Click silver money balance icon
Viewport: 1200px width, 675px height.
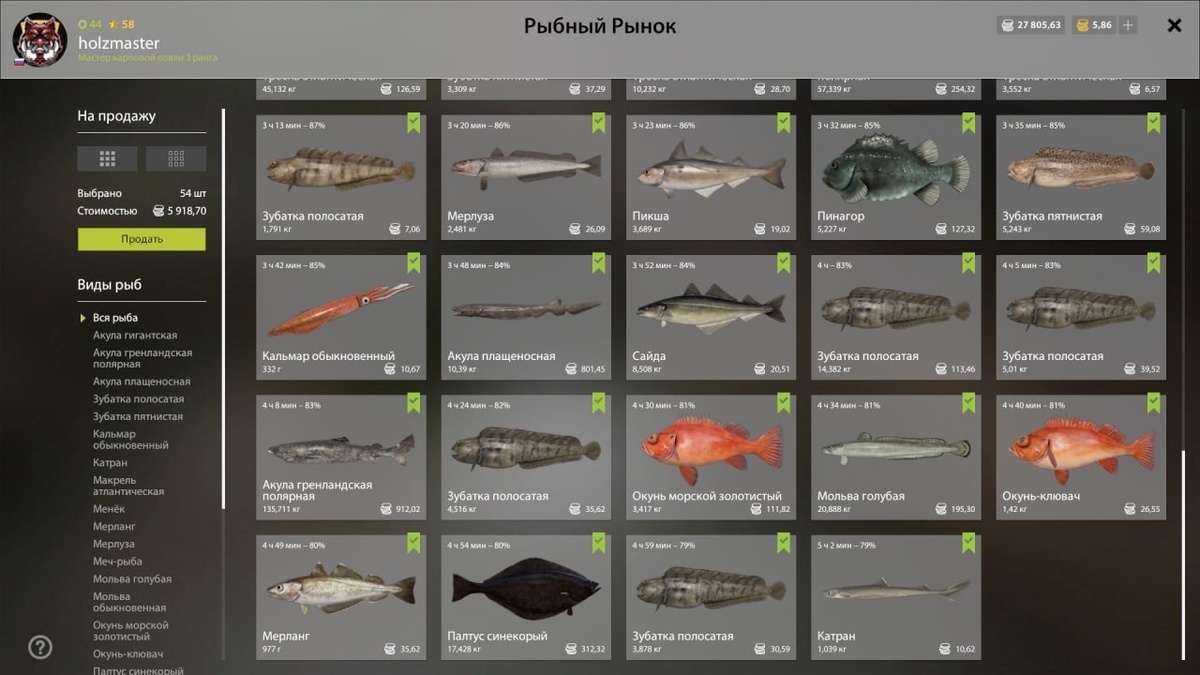tap(1006, 25)
